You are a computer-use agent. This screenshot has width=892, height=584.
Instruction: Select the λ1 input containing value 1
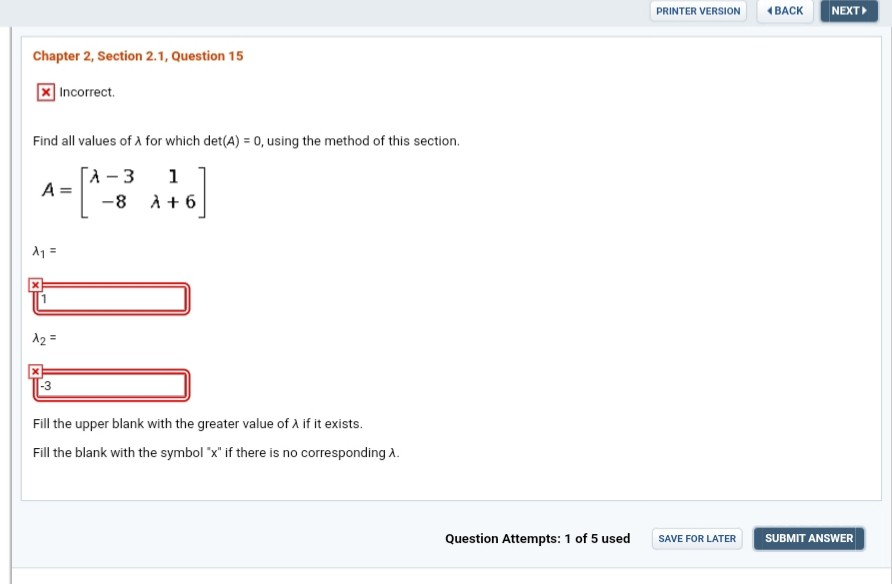[x=110, y=299]
